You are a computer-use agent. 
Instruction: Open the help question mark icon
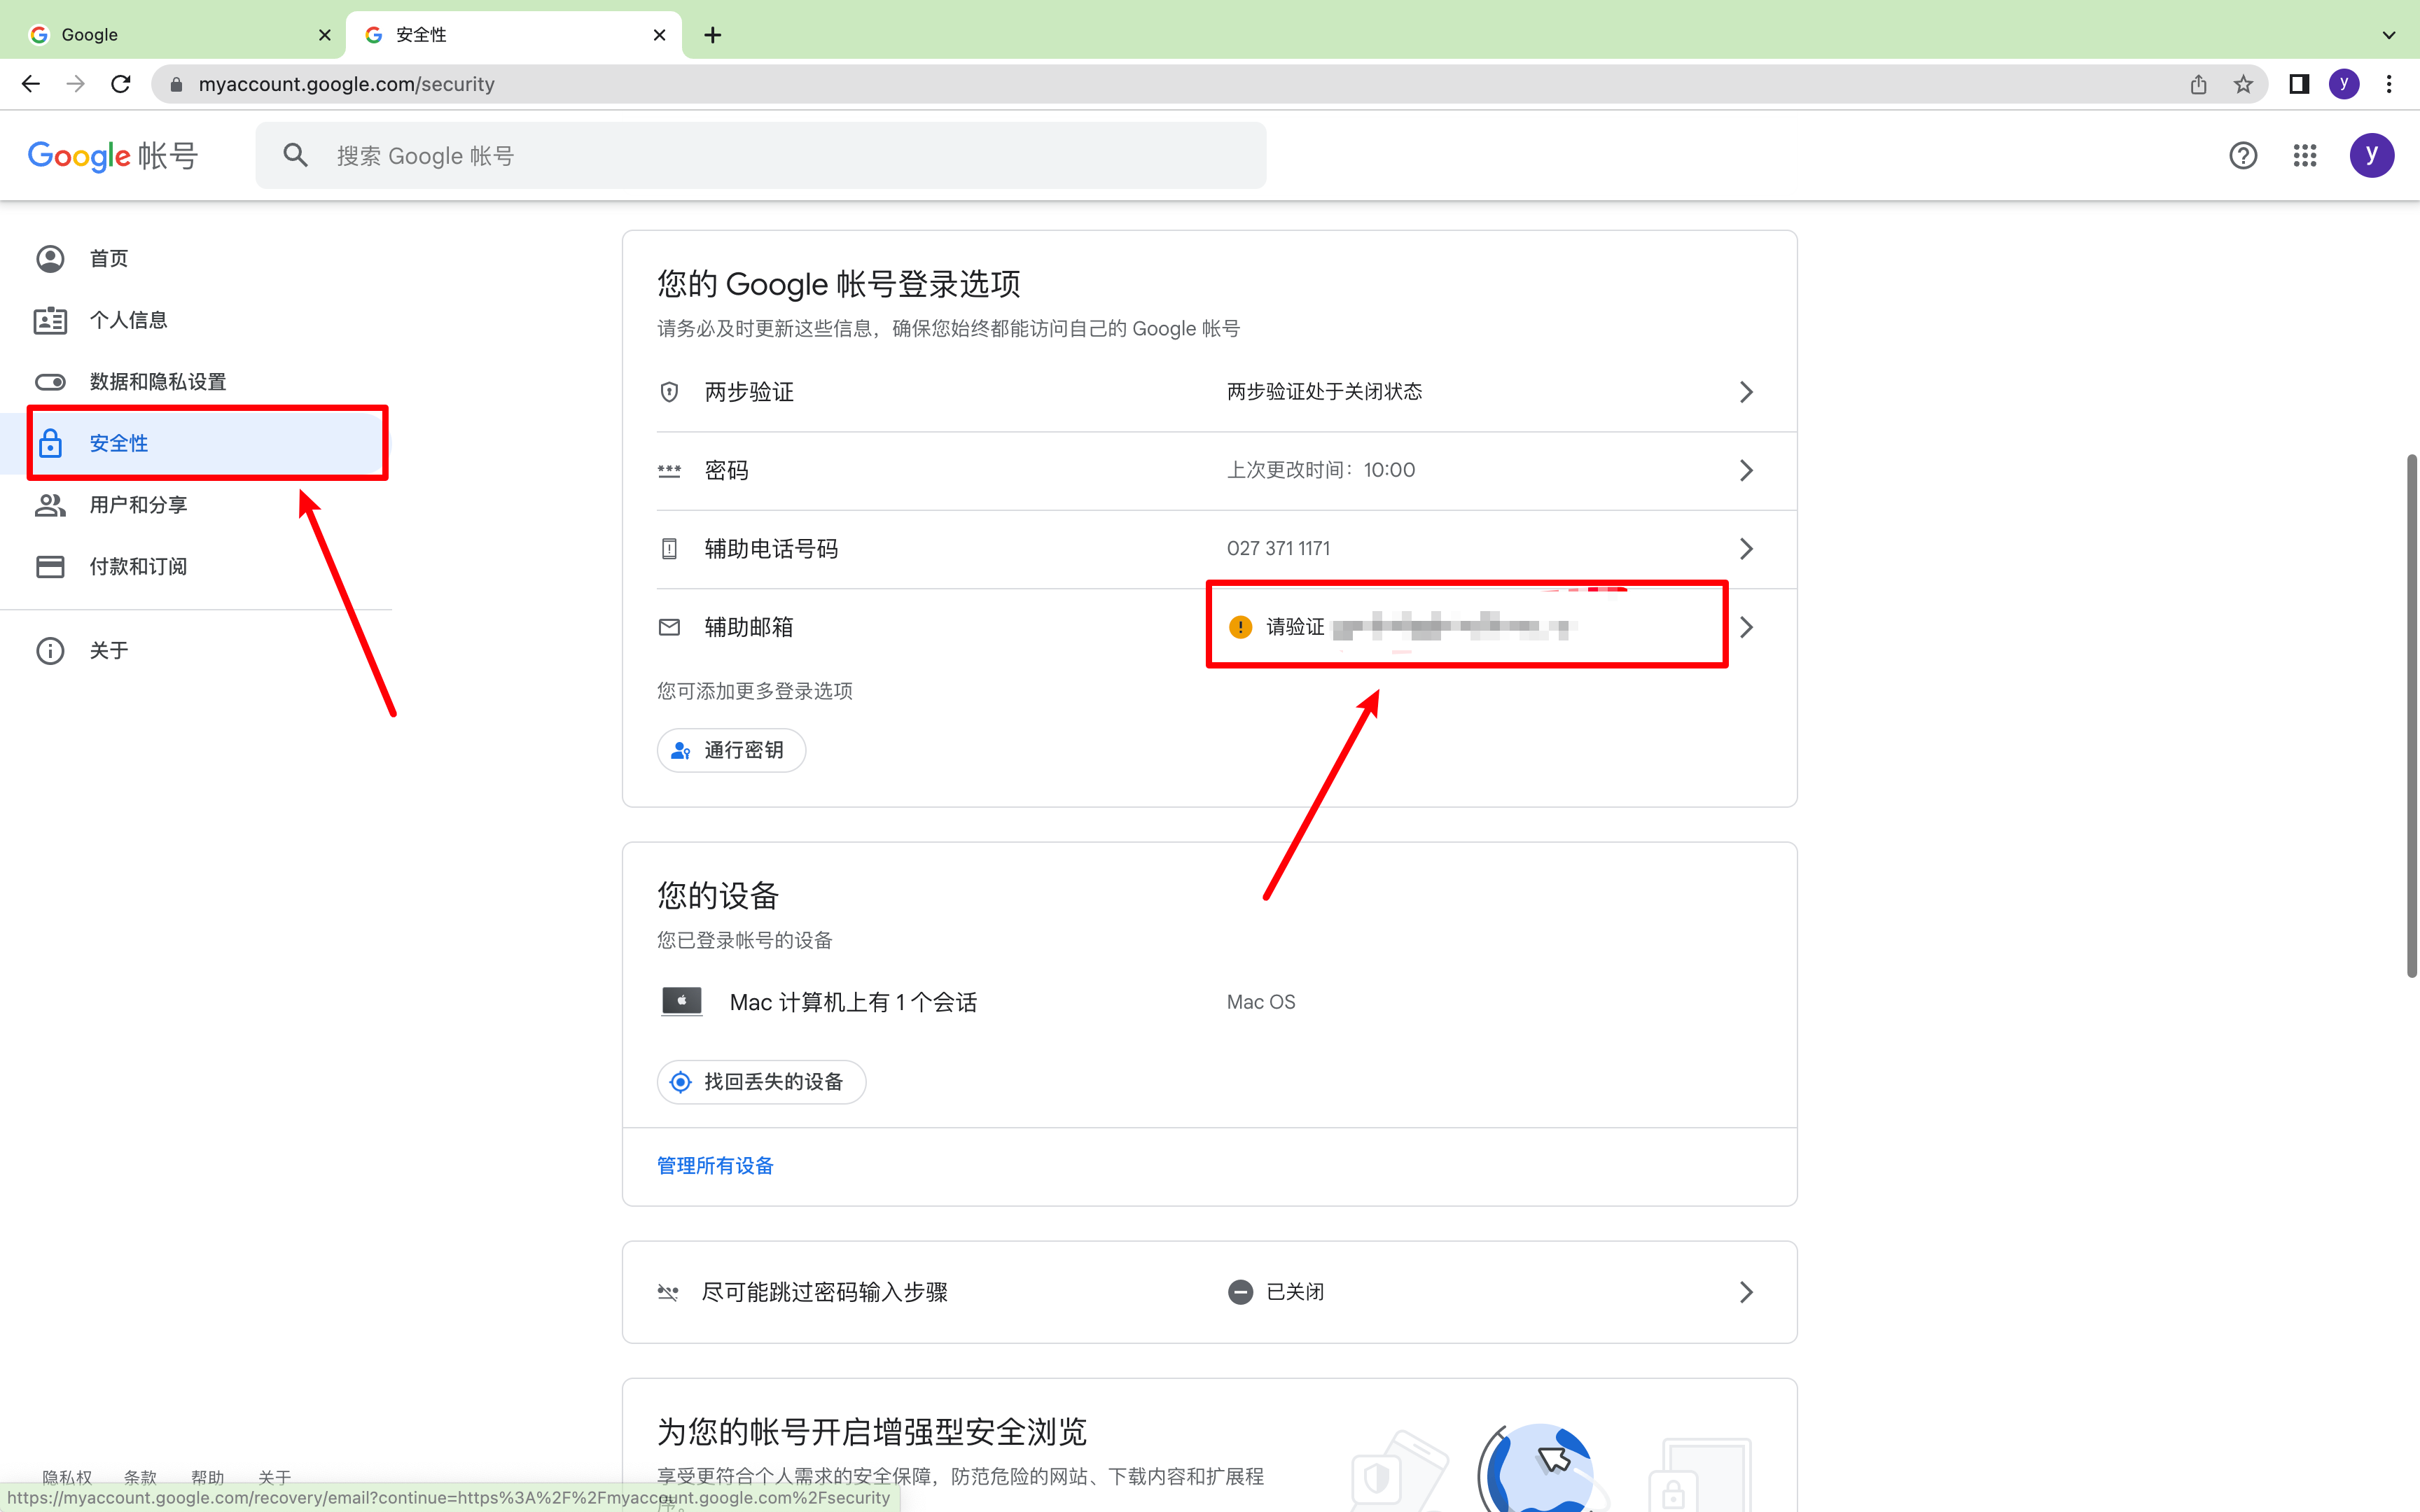click(2243, 155)
